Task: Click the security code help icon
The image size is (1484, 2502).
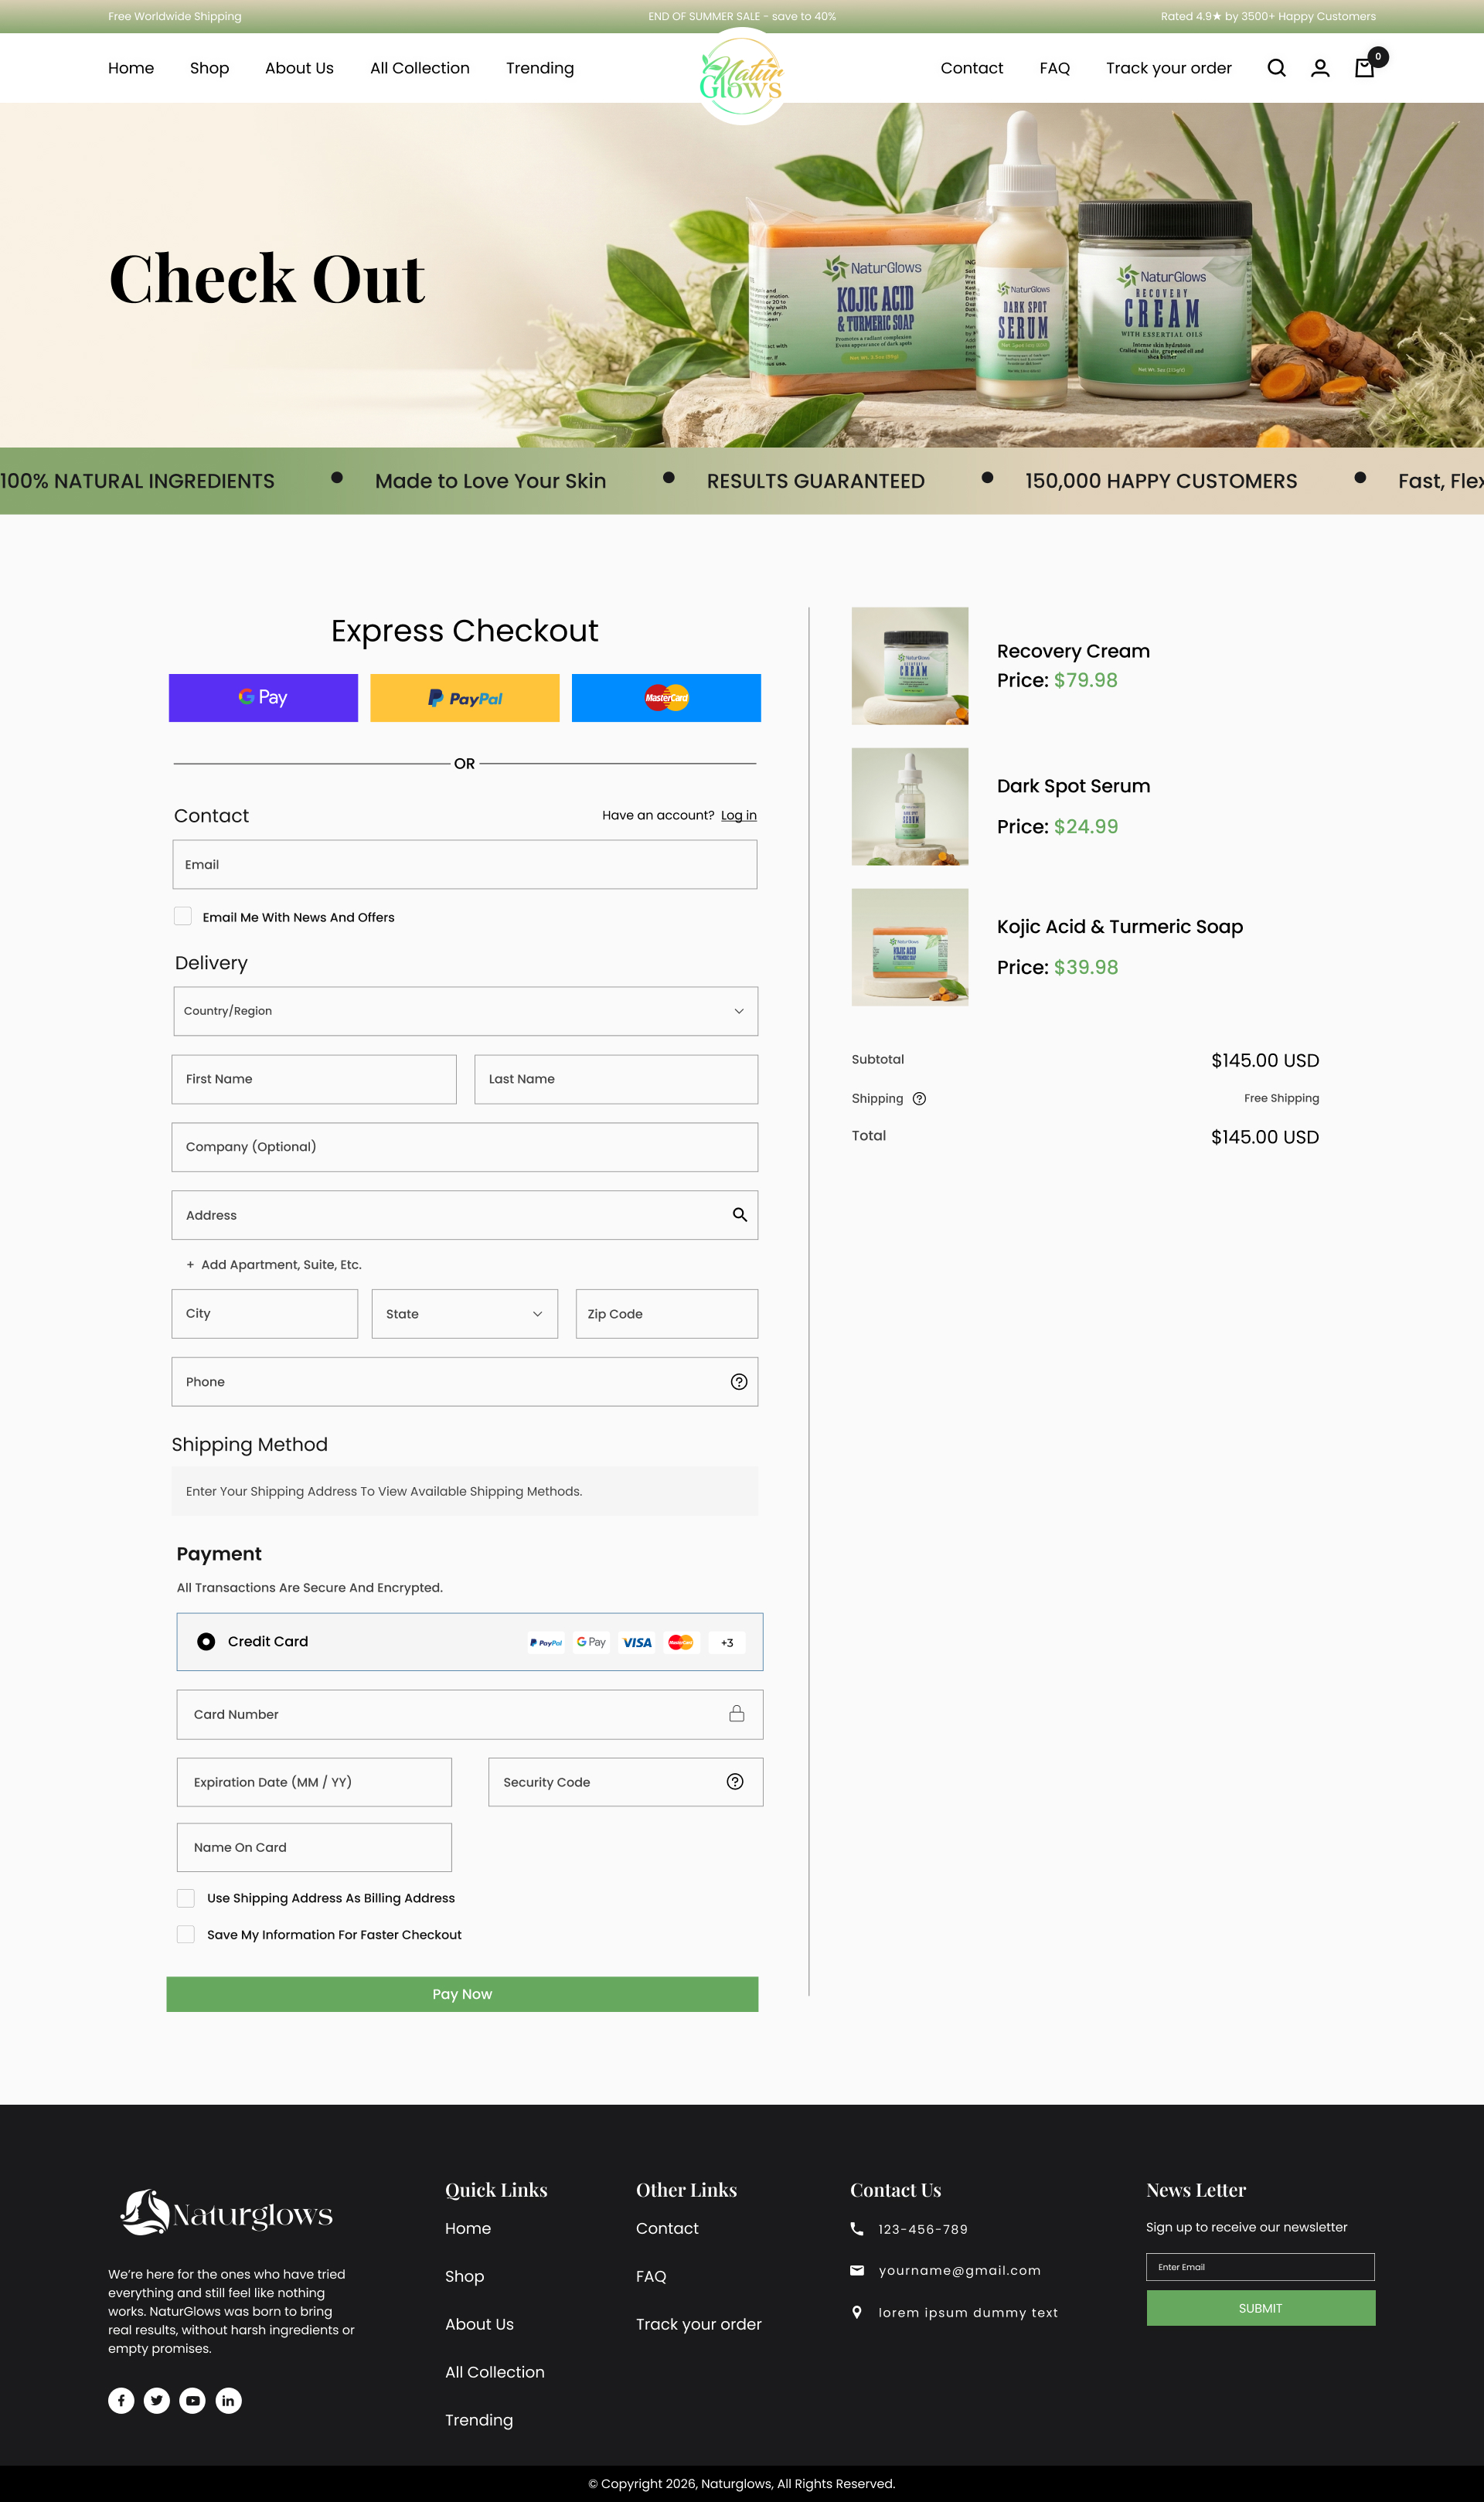Action: (x=735, y=1781)
